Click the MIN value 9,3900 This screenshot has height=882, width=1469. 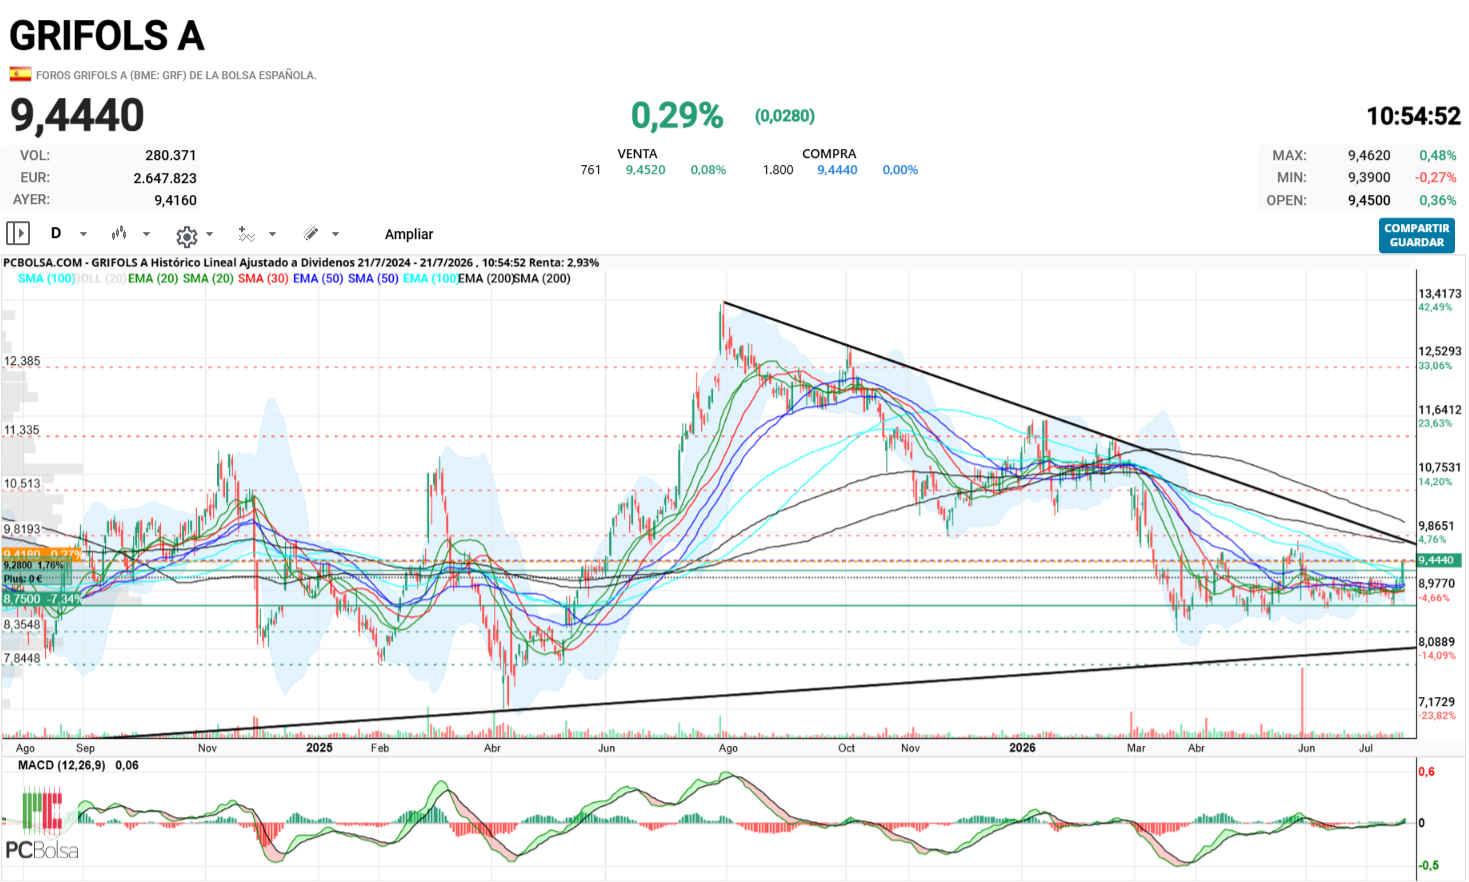click(1369, 177)
